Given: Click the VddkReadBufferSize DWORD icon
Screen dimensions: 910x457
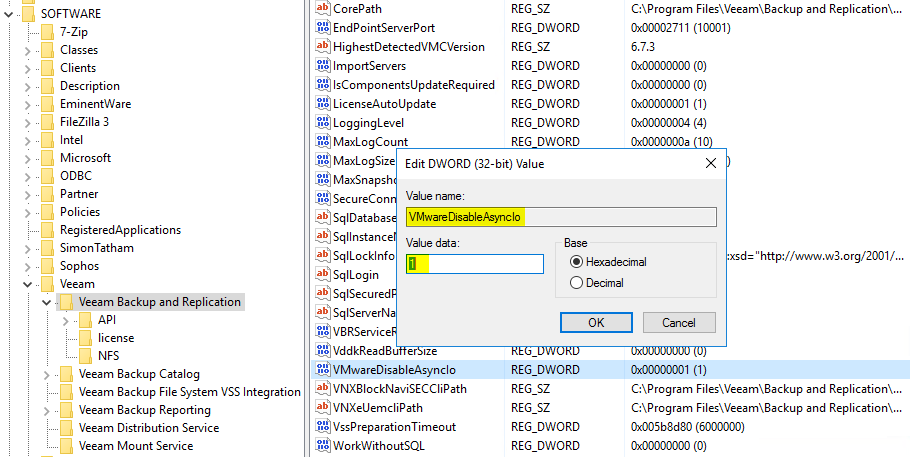Looking at the screenshot, I should click(322, 351).
